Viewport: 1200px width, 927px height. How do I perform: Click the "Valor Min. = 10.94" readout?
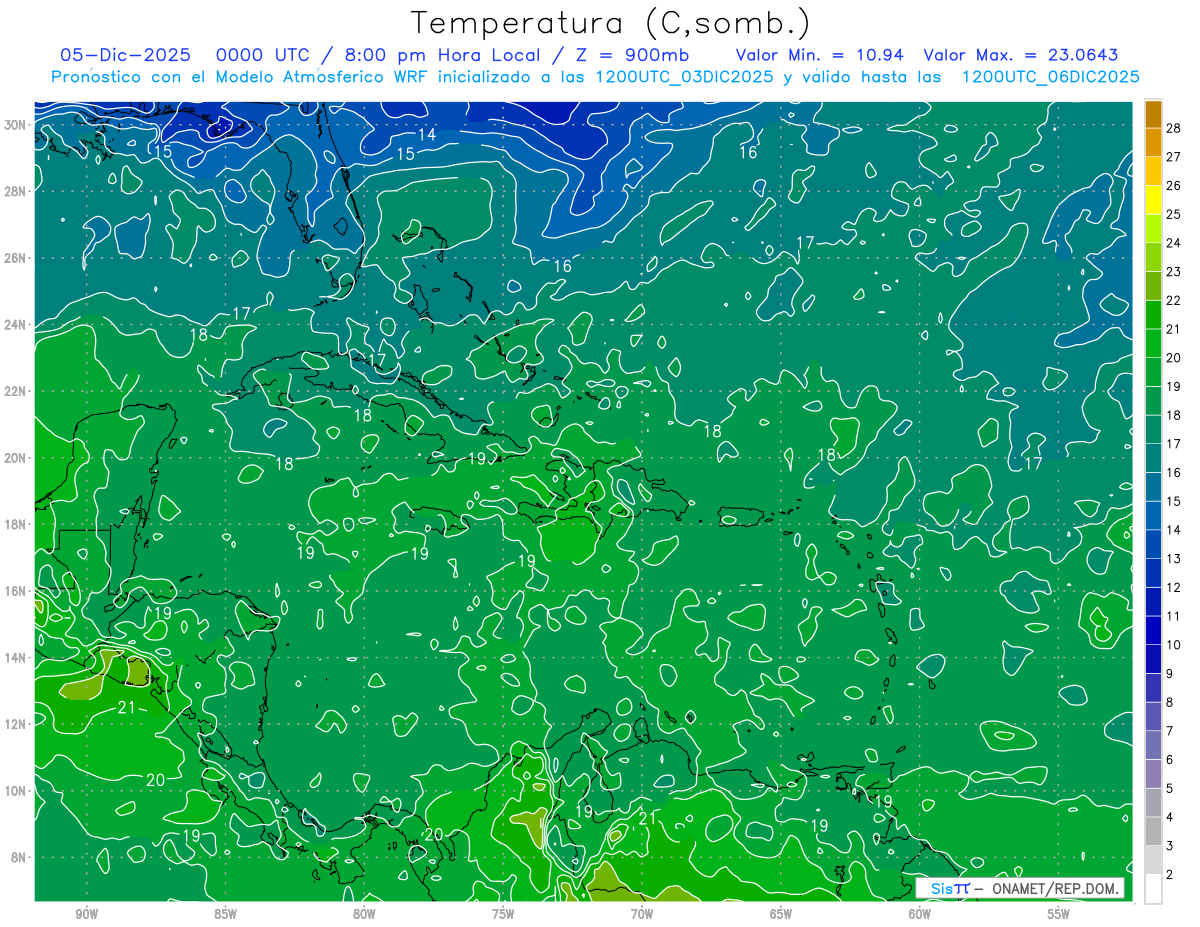[820, 55]
